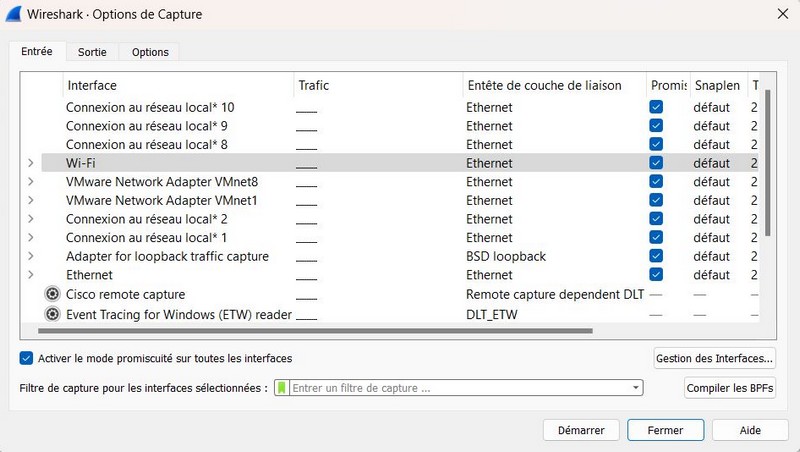Switch to the Sortie tab
The image size is (800, 452).
92,52
